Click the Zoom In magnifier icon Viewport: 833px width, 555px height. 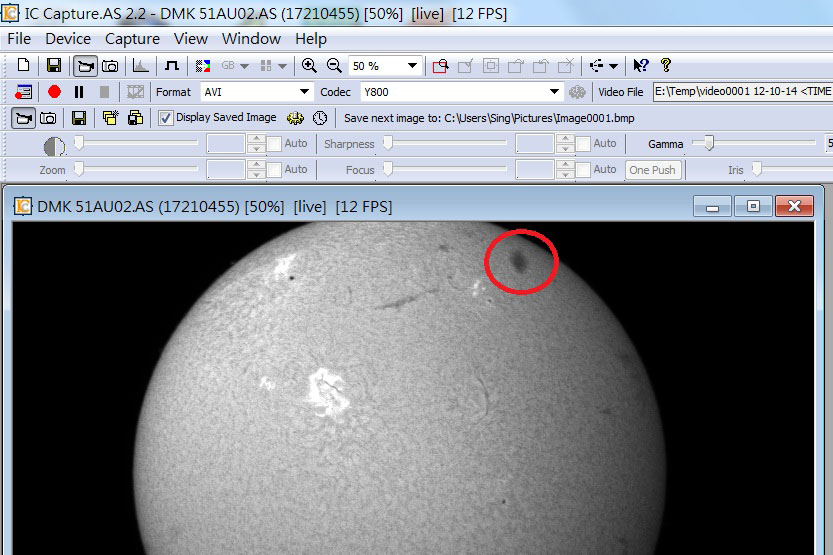[309, 66]
